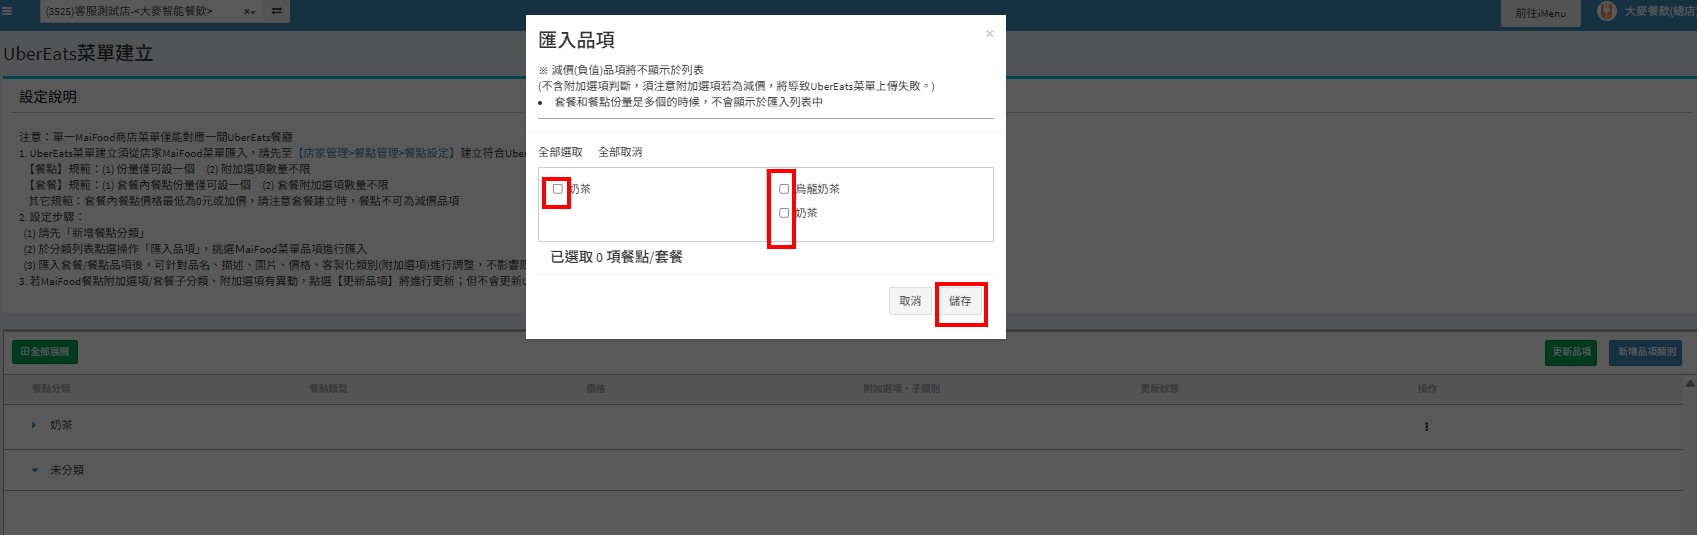The width and height of the screenshot is (1697, 535).
Task: Click the 大麥餐飲 fork-and-knife logo
Action: (x=1606, y=12)
